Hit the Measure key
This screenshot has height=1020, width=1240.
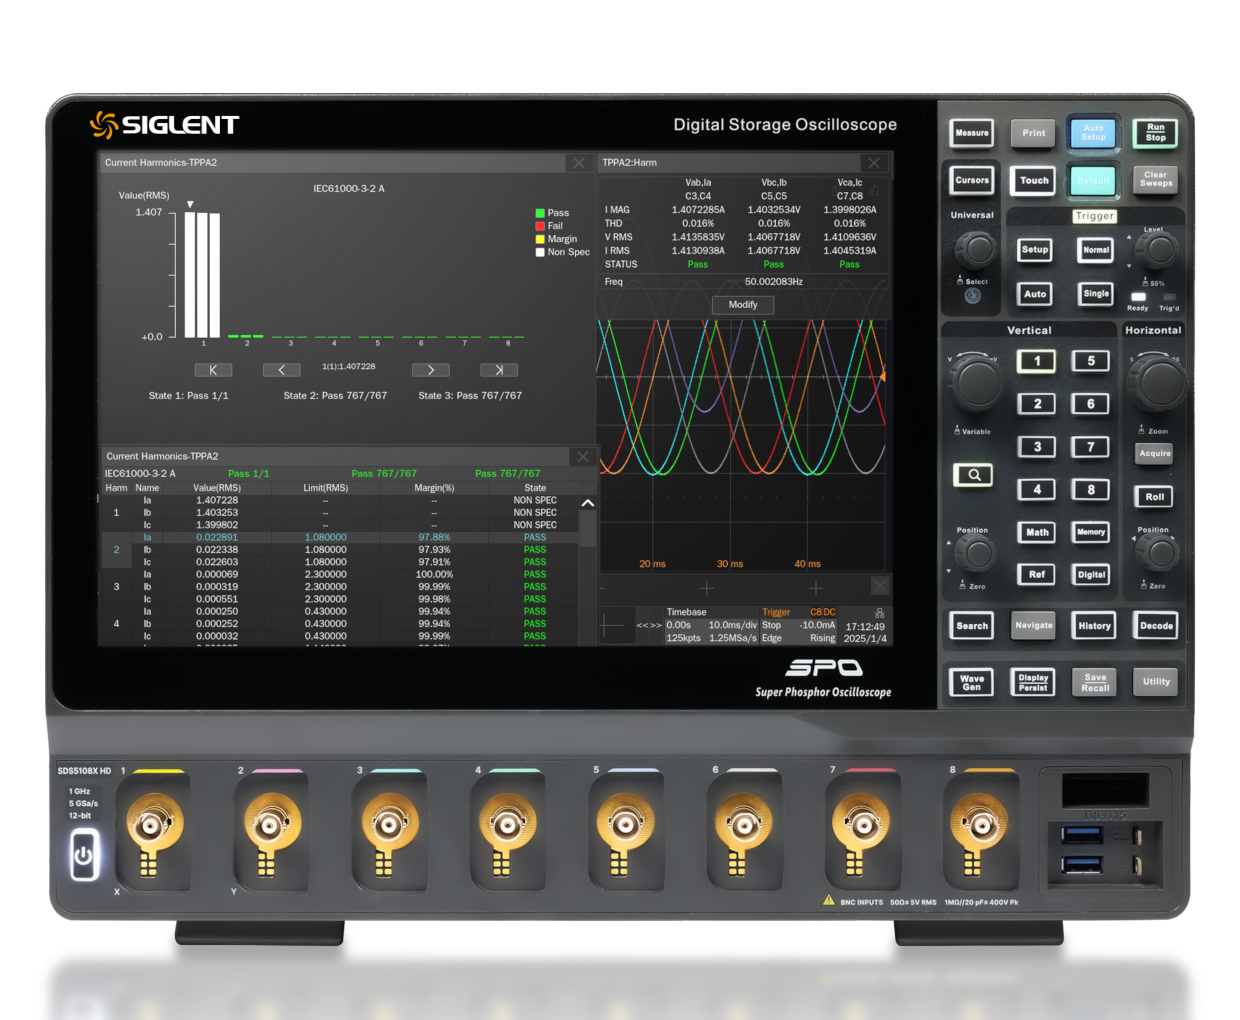(972, 133)
